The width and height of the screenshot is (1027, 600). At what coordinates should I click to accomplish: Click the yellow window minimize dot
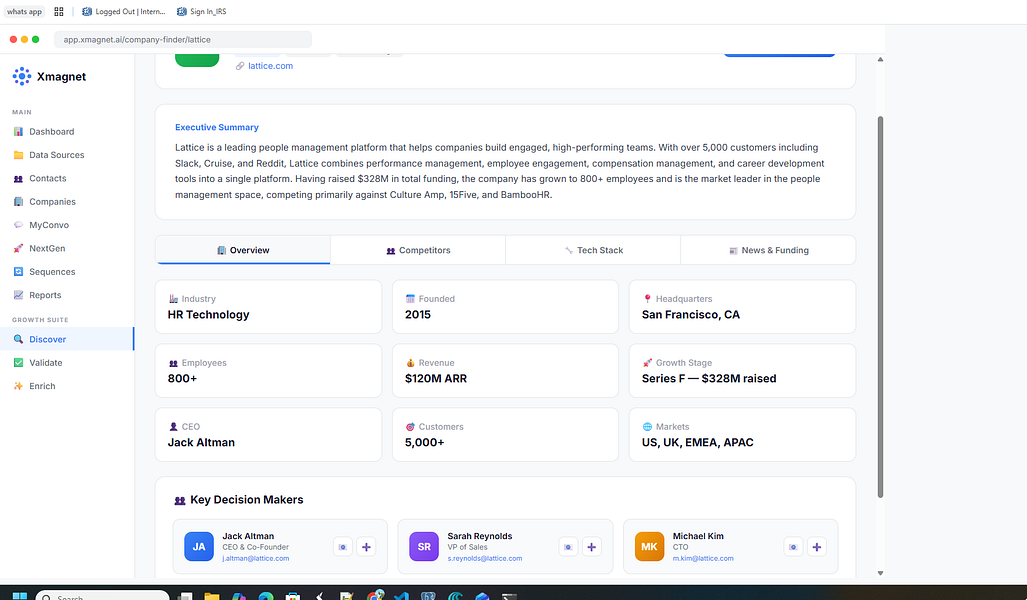pos(24,39)
